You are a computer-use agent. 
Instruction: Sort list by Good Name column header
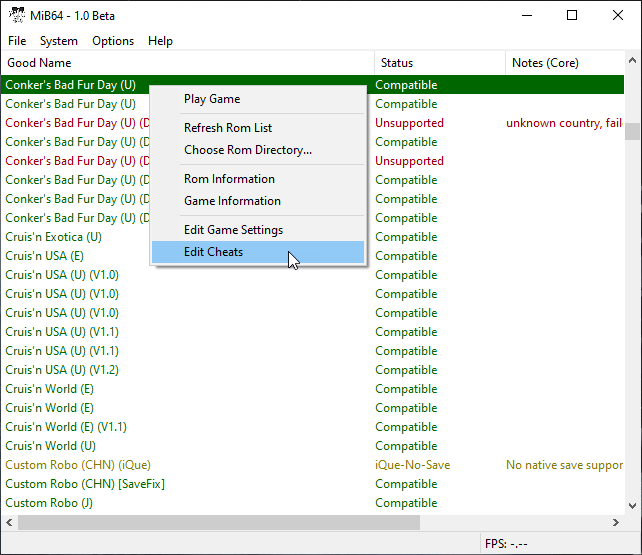coord(188,63)
